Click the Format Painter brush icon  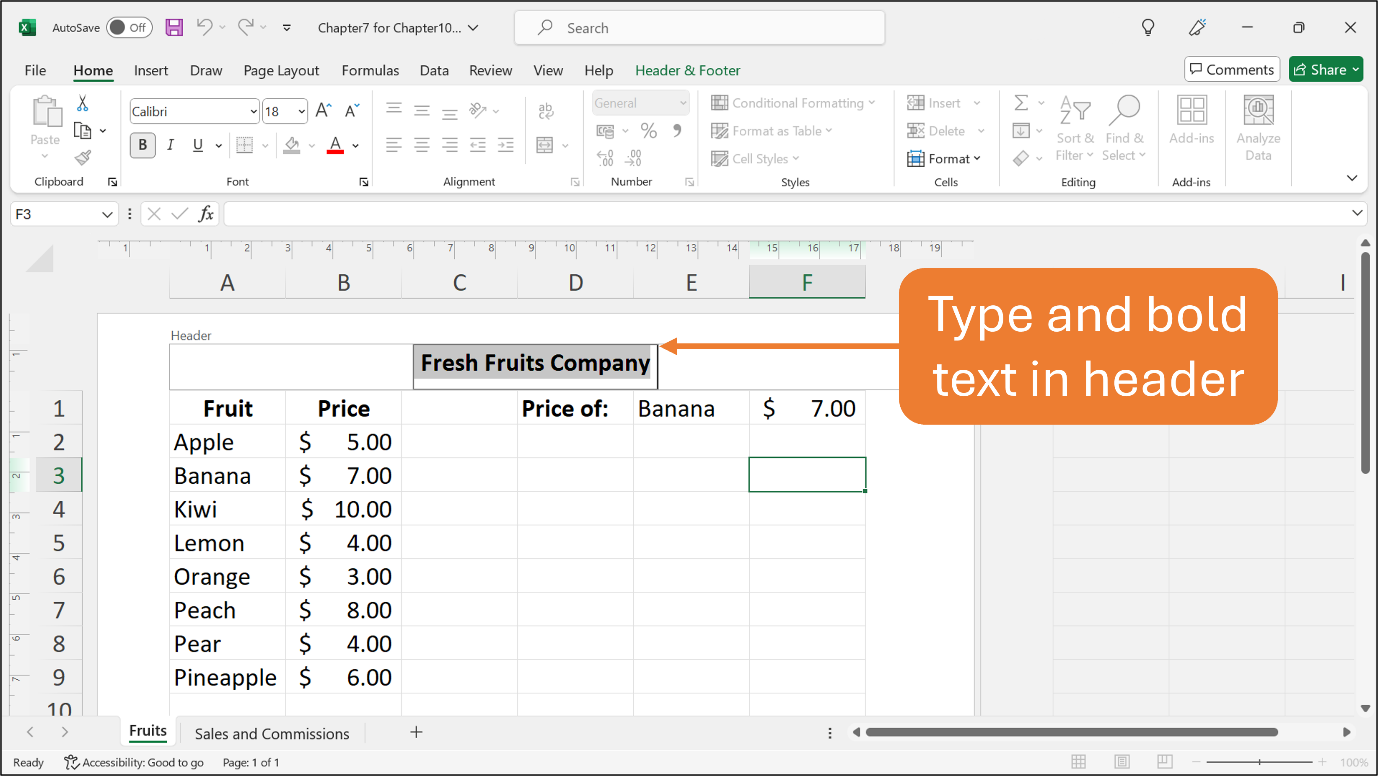coord(83,157)
